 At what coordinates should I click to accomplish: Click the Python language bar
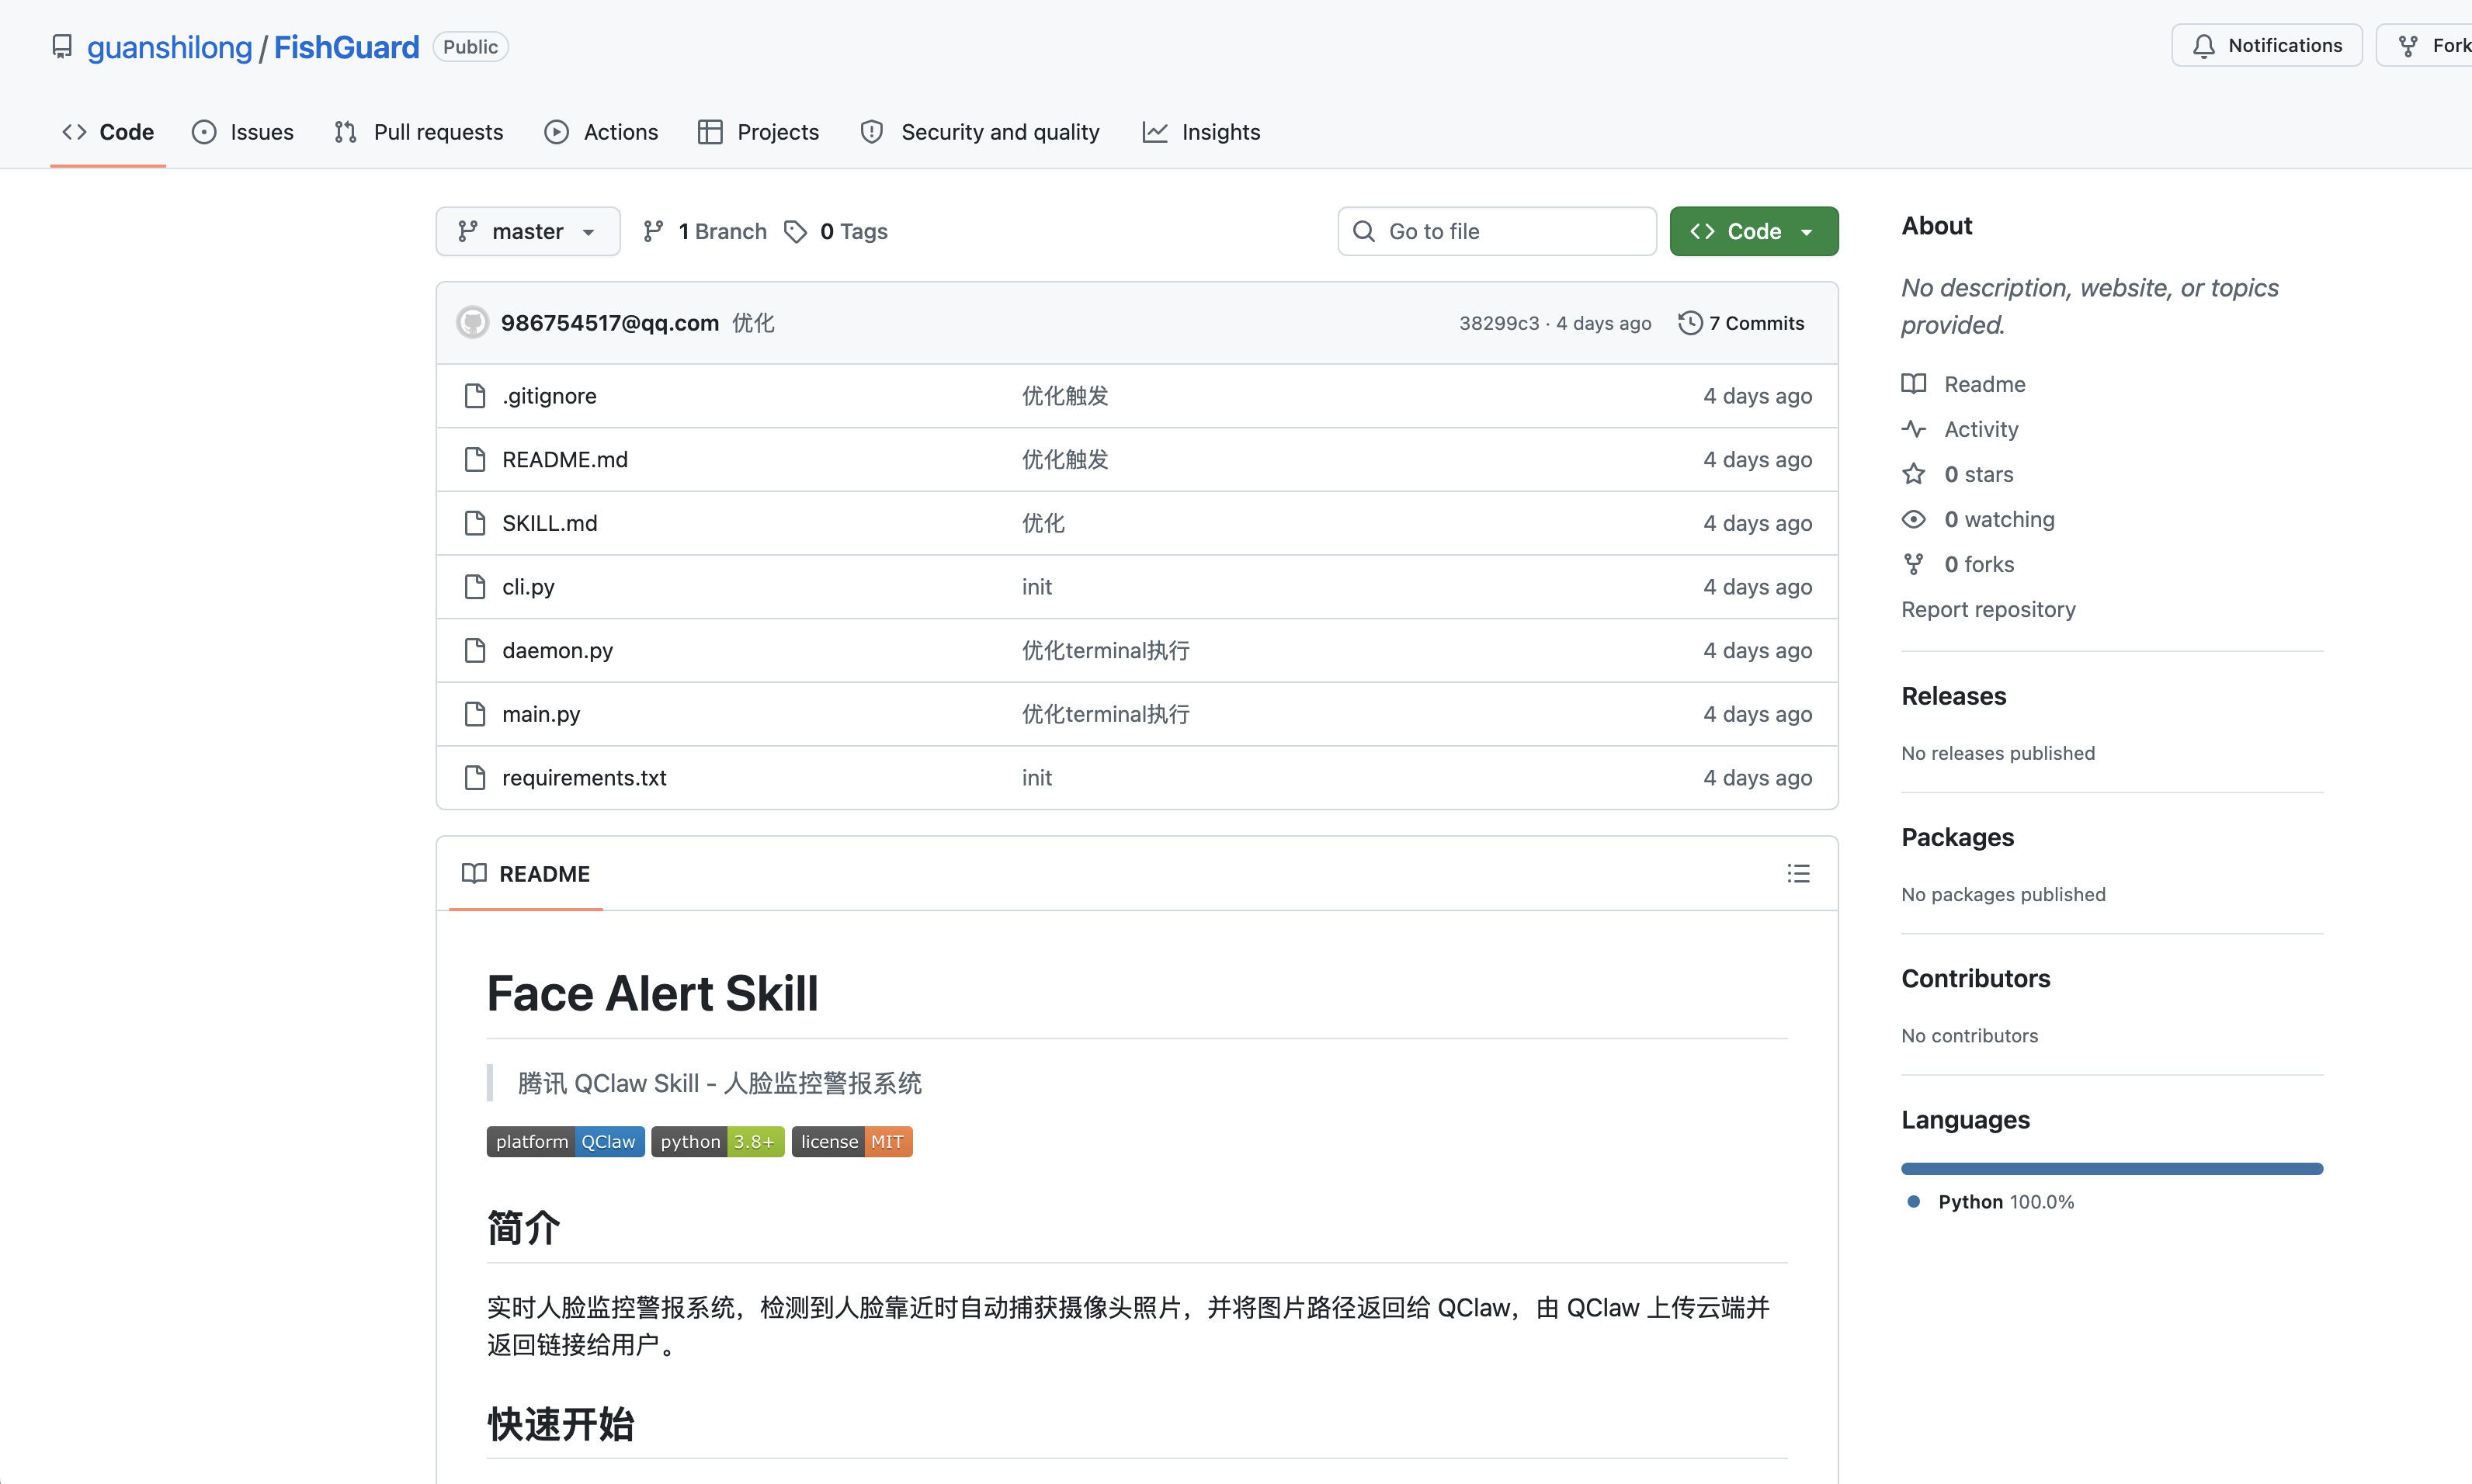tap(2111, 1168)
